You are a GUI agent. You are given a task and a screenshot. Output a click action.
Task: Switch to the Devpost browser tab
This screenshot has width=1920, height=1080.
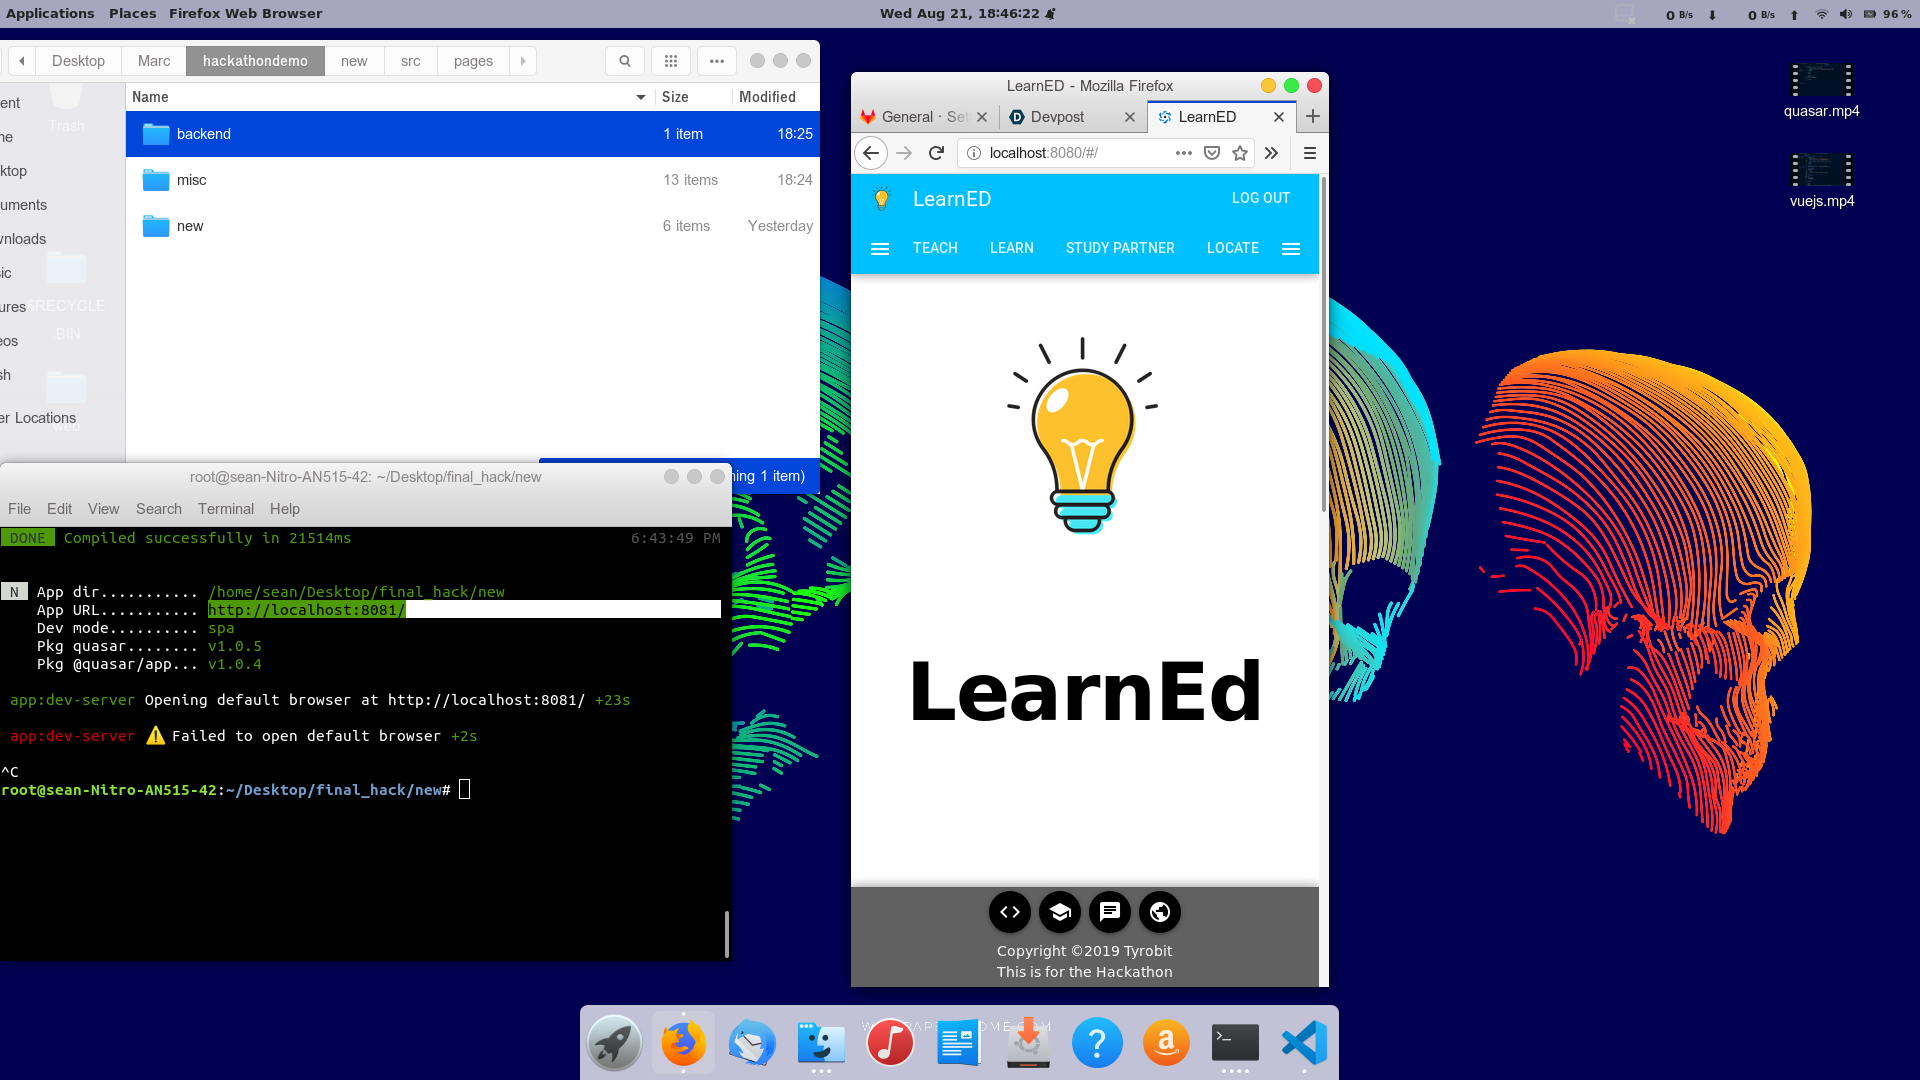(1058, 117)
